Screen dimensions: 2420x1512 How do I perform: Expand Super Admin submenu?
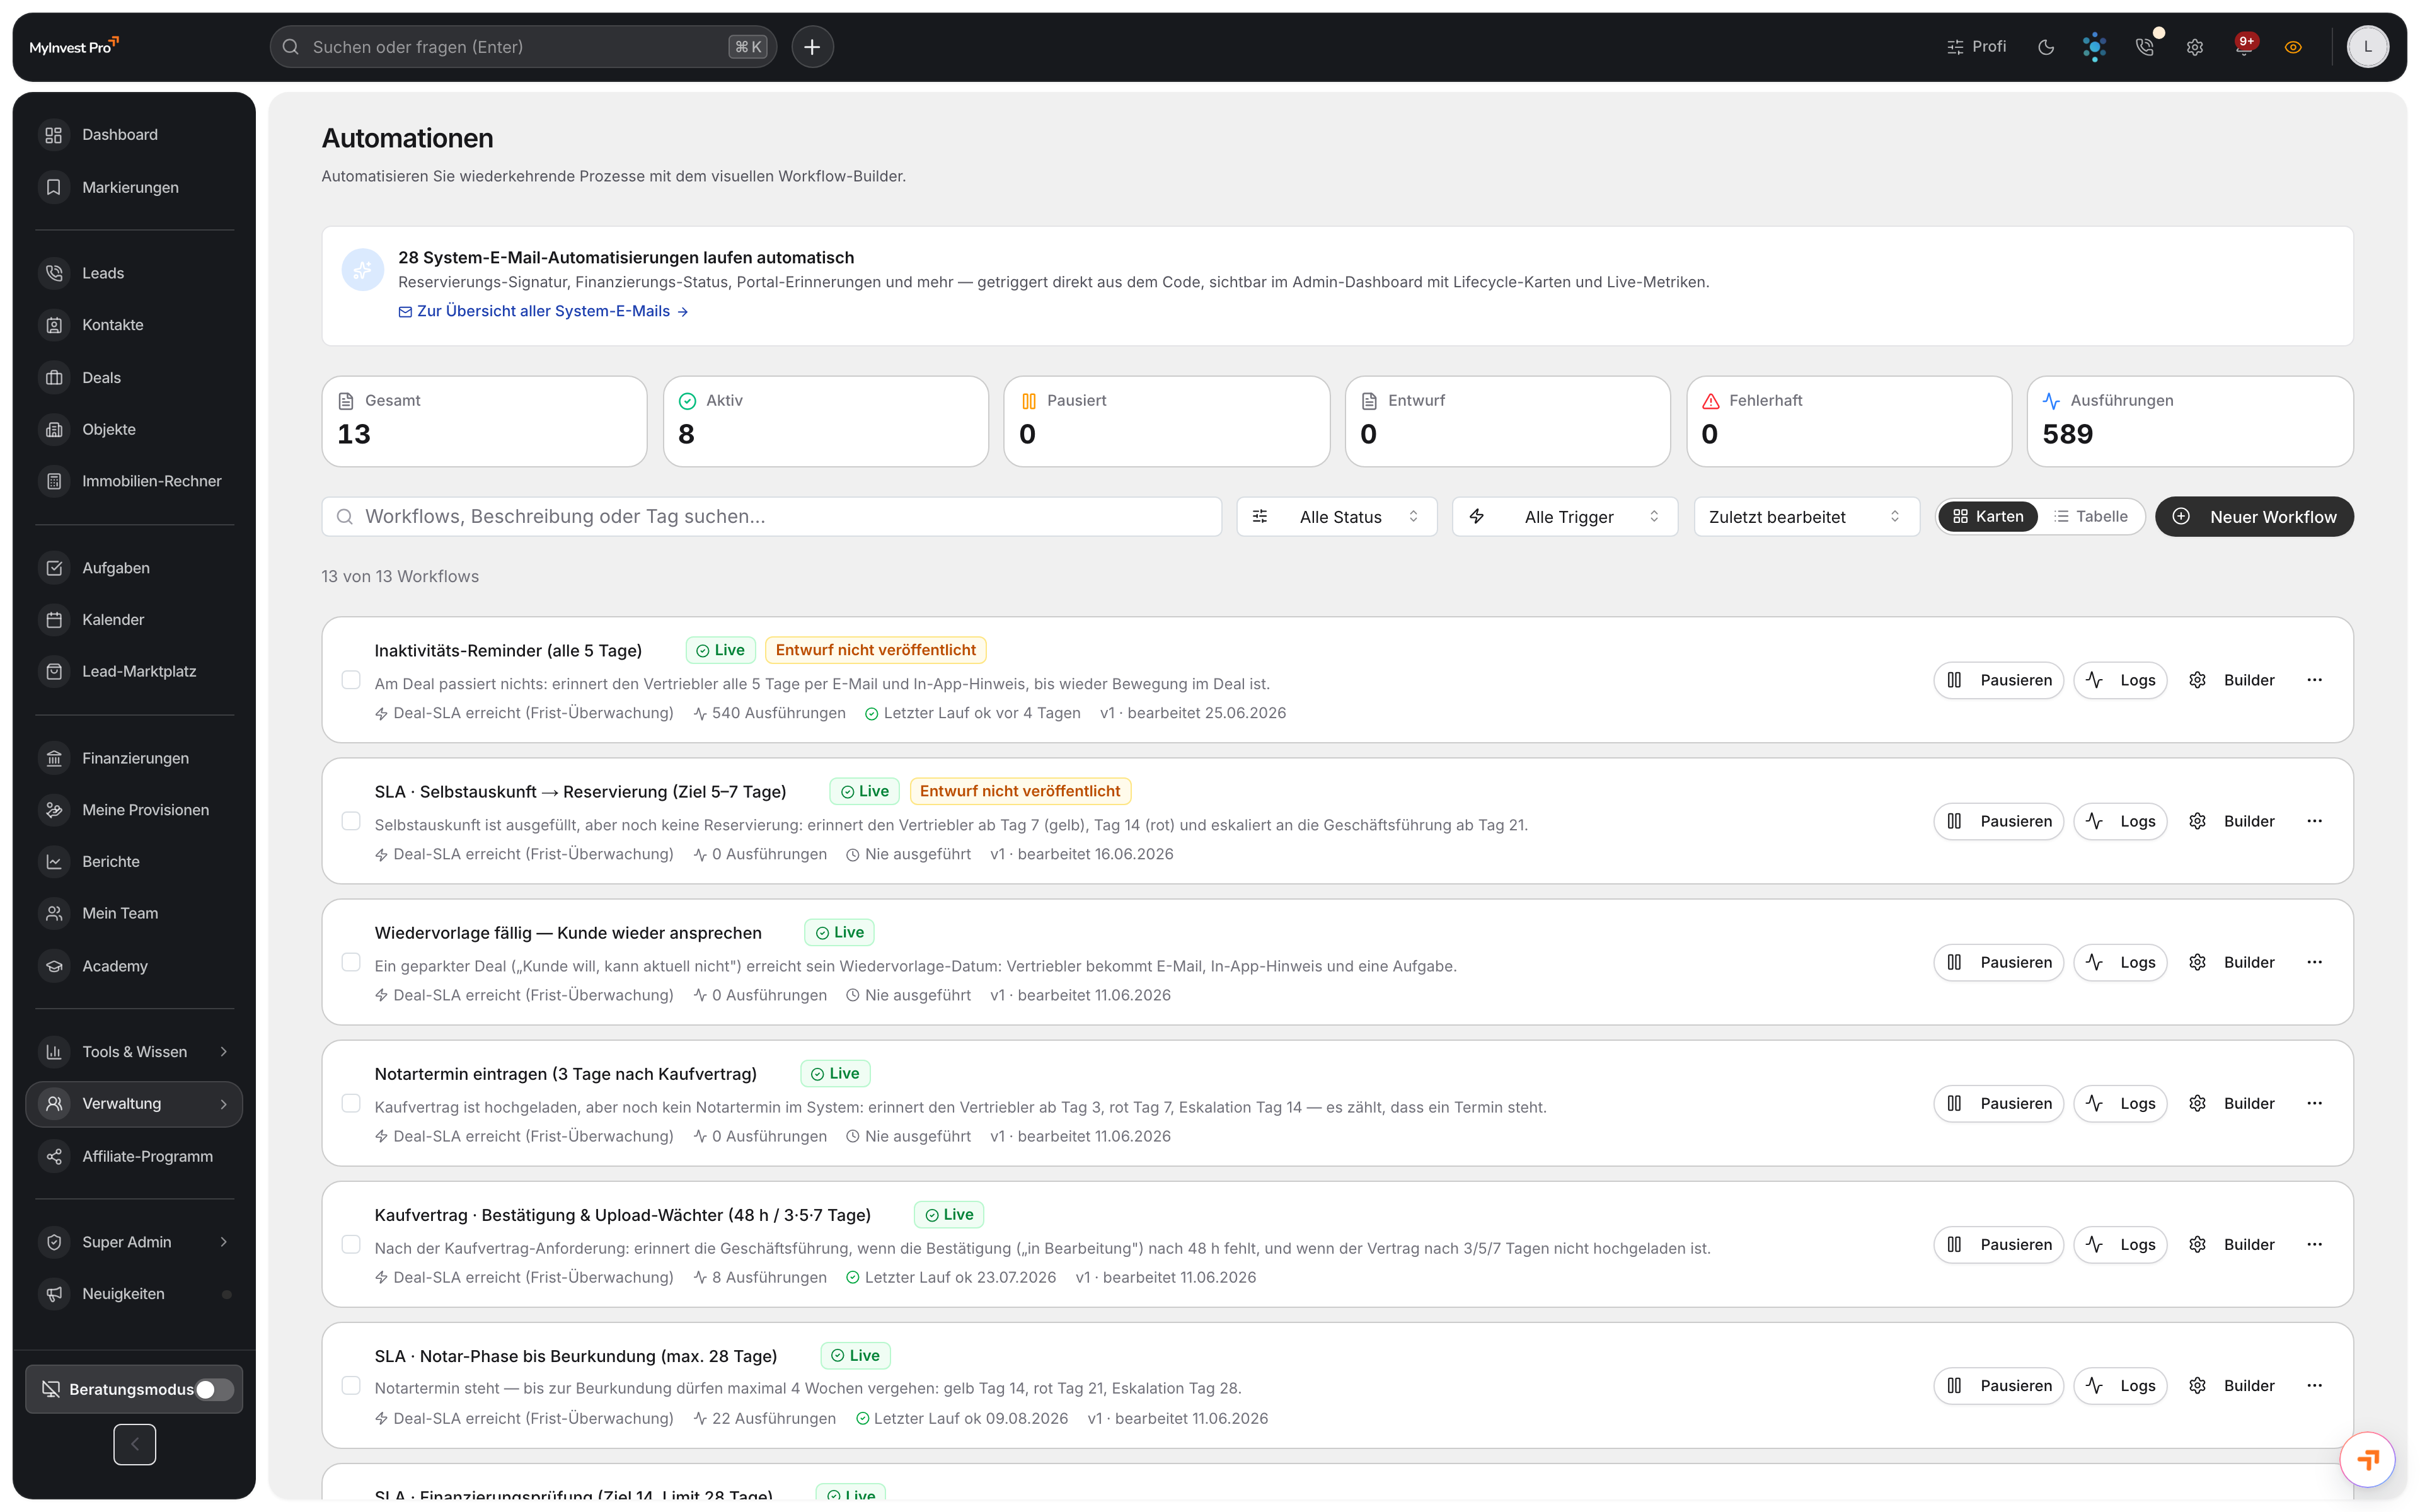tap(134, 1242)
